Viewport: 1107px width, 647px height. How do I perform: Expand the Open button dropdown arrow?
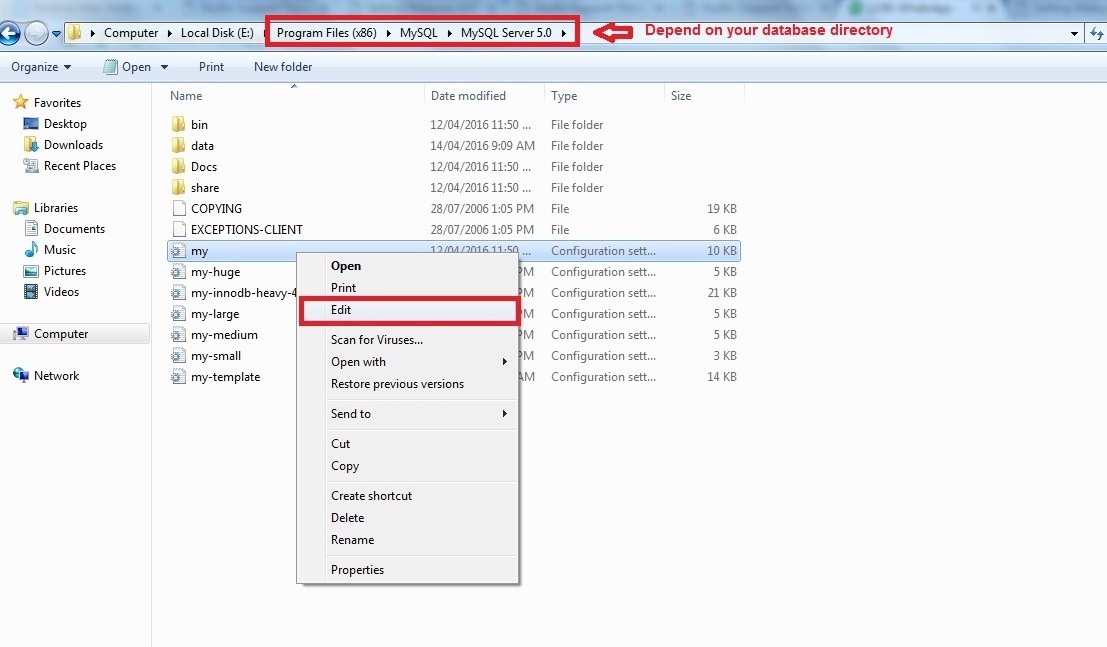(164, 67)
